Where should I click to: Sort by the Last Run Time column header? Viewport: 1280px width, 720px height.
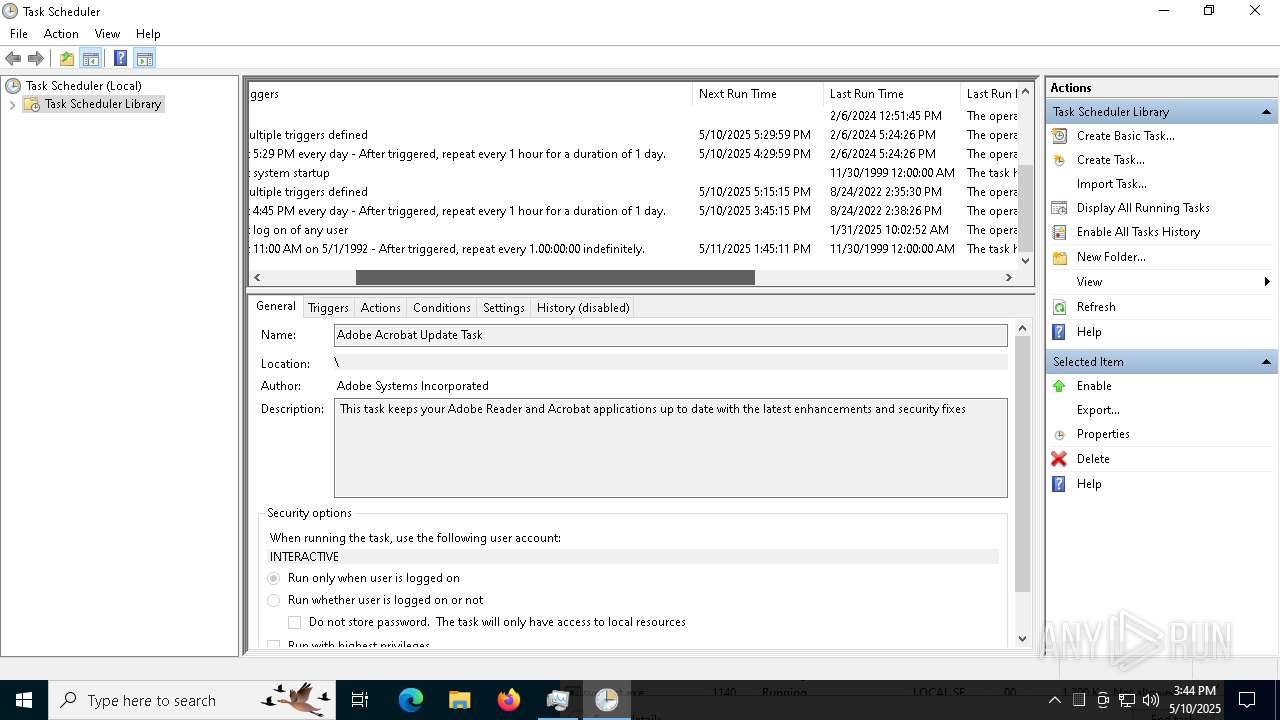891,94
